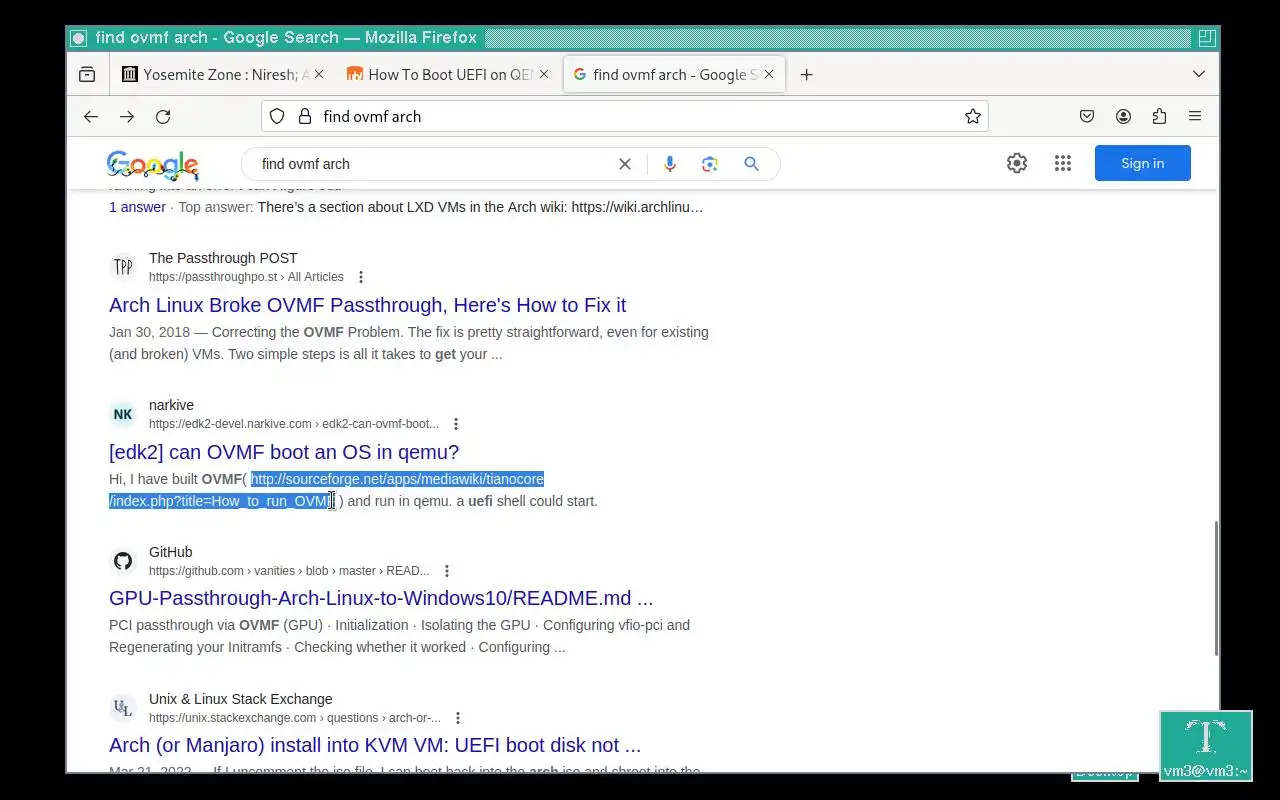Open the 1 answer link
The image size is (1280, 800).
point(137,207)
